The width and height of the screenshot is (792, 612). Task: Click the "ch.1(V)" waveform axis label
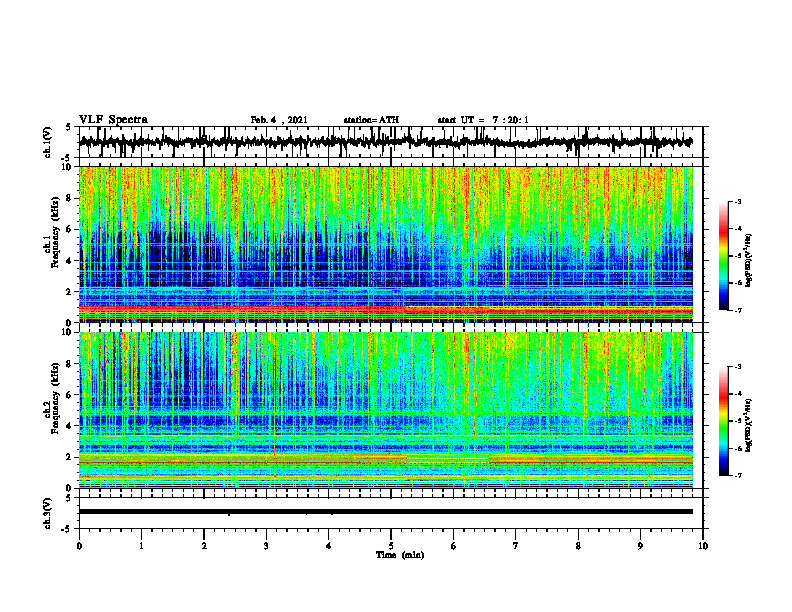pyautogui.click(x=48, y=142)
